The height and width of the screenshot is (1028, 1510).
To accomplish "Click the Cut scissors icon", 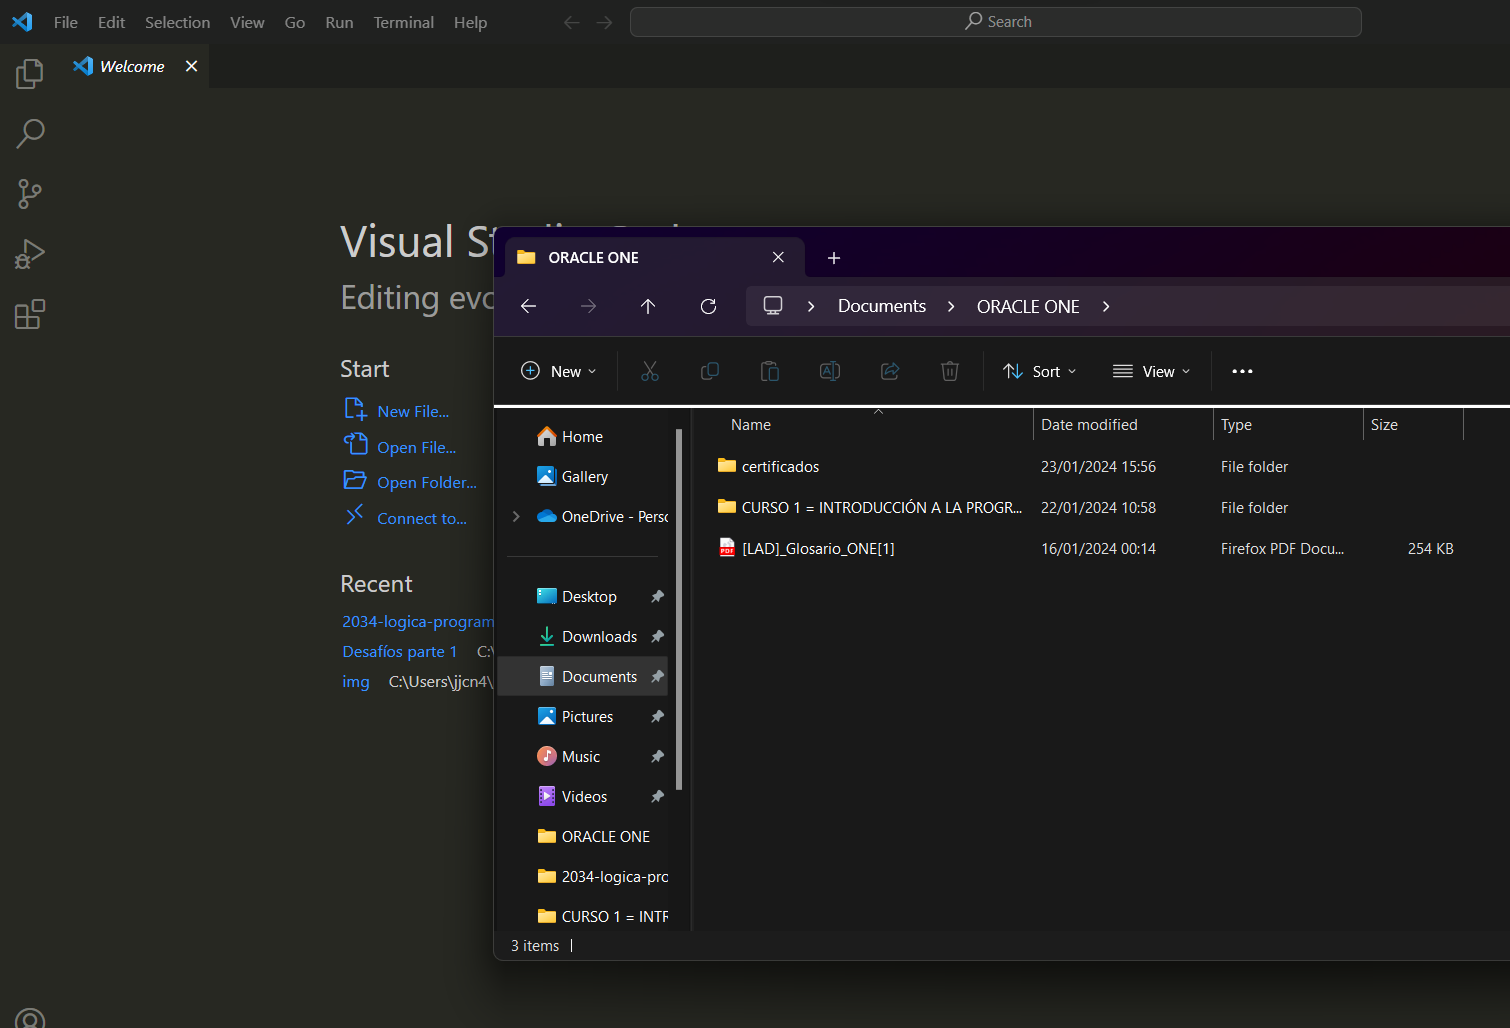I will click(650, 371).
